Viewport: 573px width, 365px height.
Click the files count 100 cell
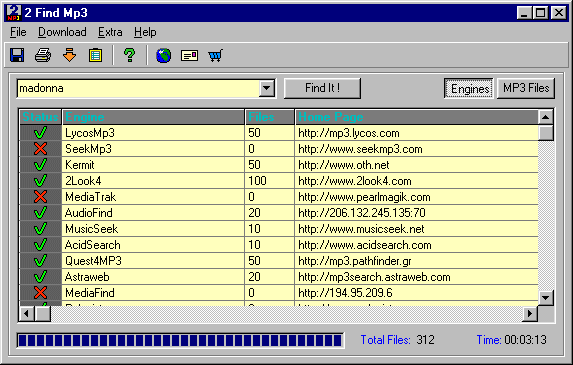click(270, 181)
